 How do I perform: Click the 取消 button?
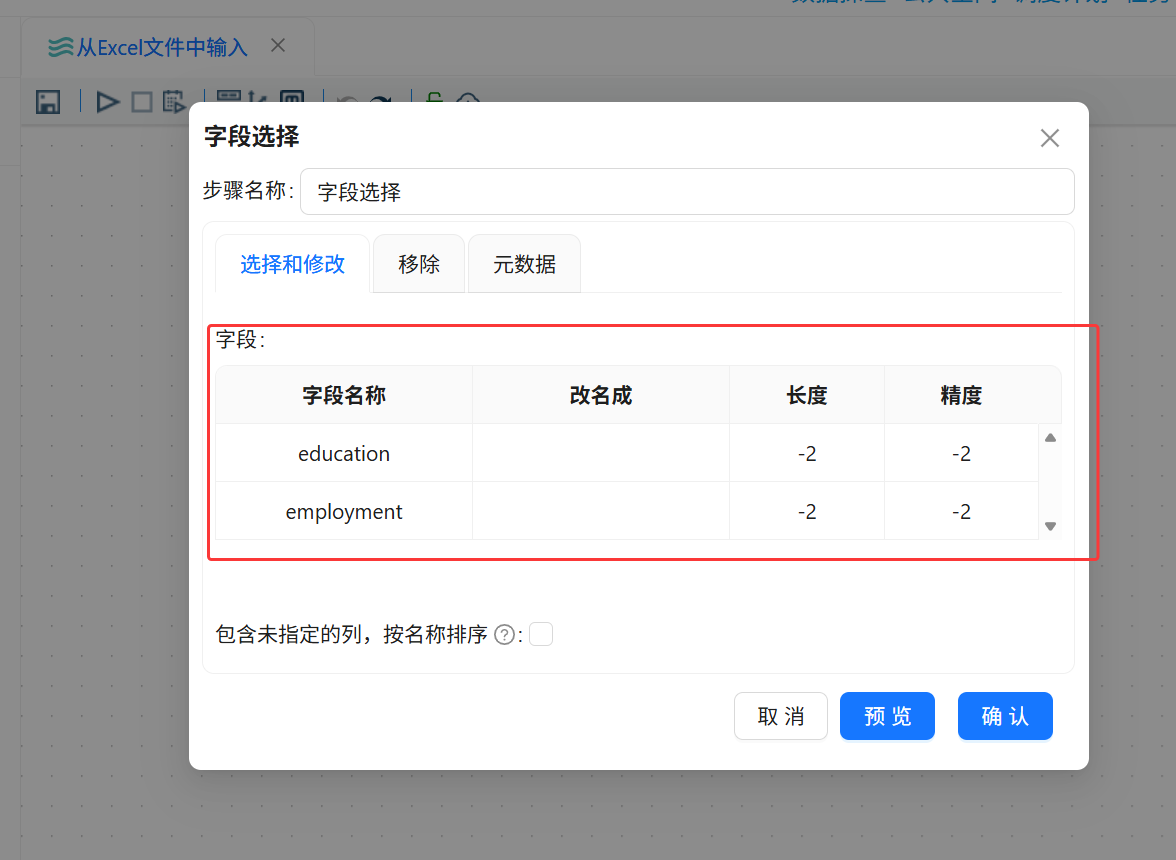click(x=781, y=716)
